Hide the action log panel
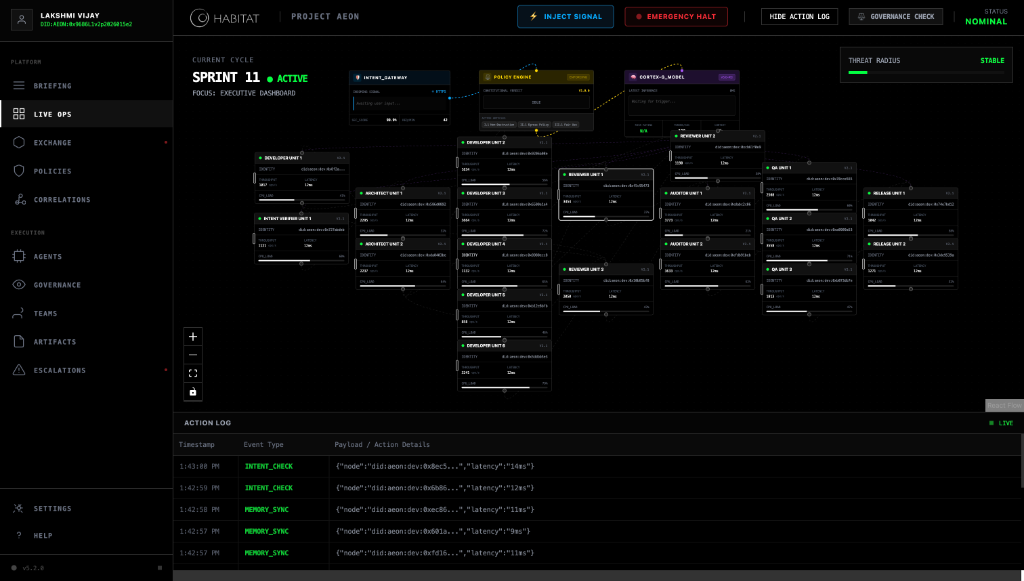This screenshot has width=1024, height=581. (799, 17)
